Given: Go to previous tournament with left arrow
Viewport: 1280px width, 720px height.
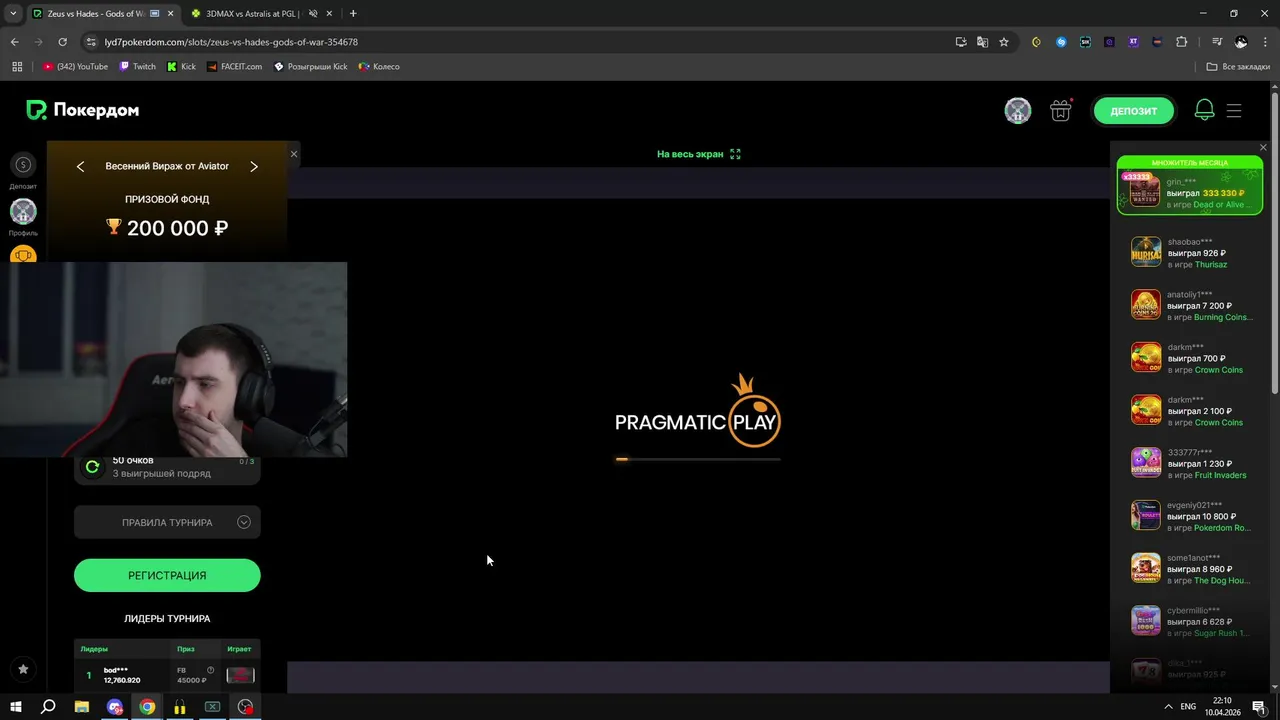Looking at the screenshot, I should (80, 167).
